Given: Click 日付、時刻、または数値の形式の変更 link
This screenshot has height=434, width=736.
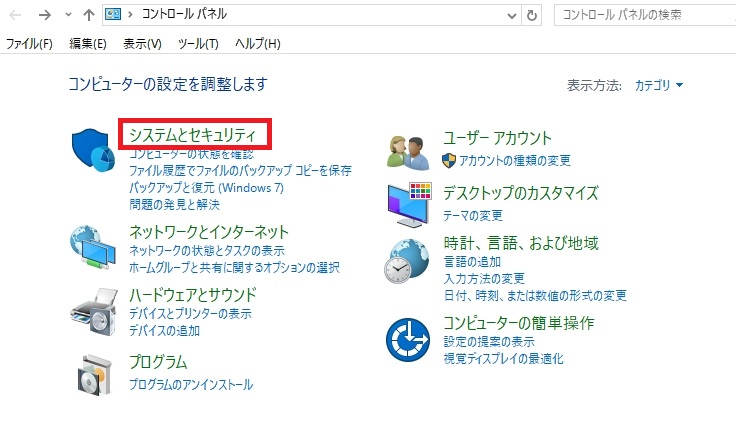Looking at the screenshot, I should click(535, 296).
